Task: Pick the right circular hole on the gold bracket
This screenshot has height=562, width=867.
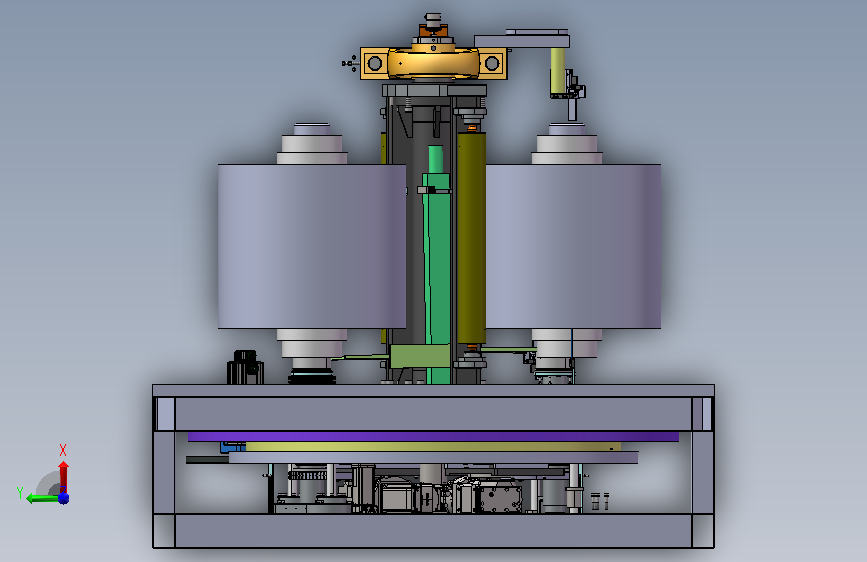Action: 492,63
